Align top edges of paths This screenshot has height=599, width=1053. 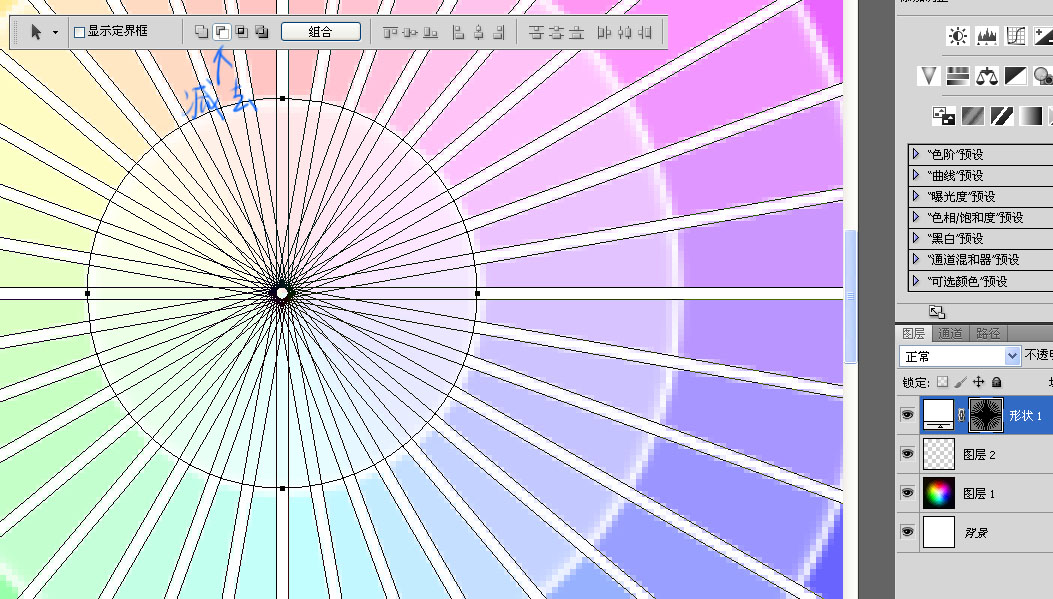click(390, 32)
